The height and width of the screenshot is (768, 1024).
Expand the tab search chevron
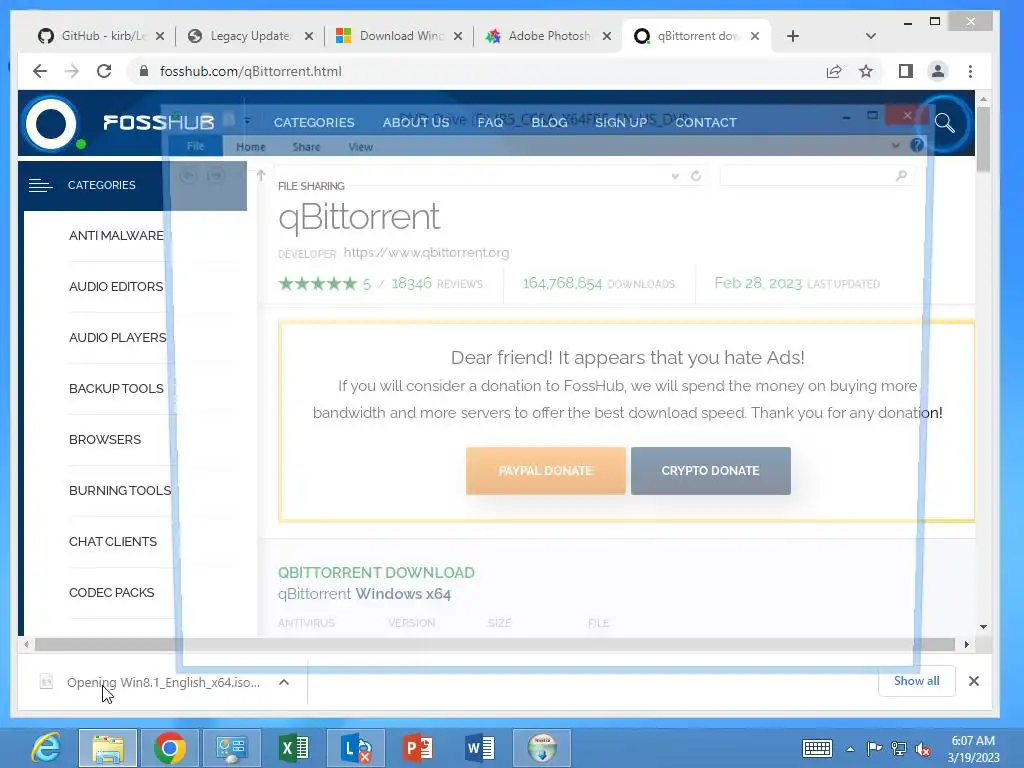871,36
